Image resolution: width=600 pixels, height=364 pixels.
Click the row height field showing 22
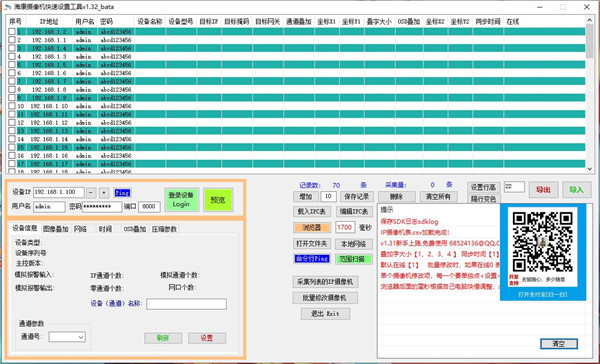click(x=514, y=187)
